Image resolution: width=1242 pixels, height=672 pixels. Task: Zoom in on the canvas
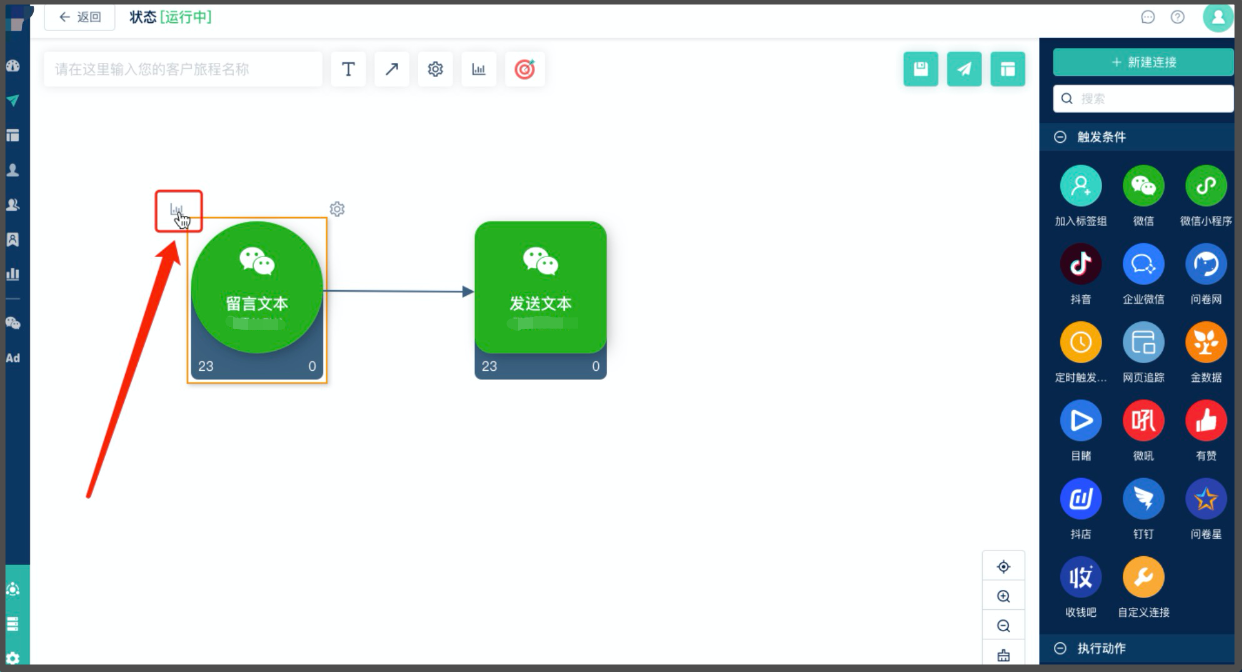point(1004,596)
